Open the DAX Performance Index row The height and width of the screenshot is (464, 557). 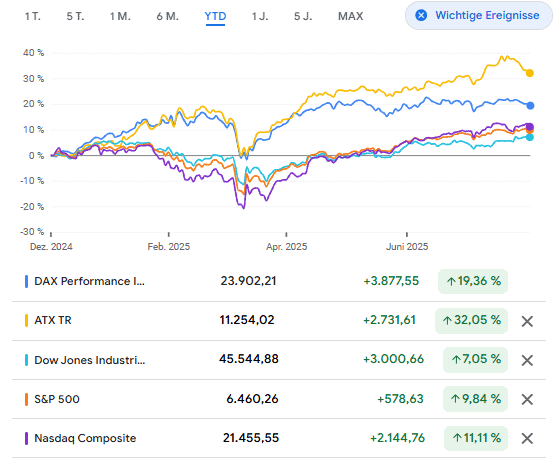(279, 281)
